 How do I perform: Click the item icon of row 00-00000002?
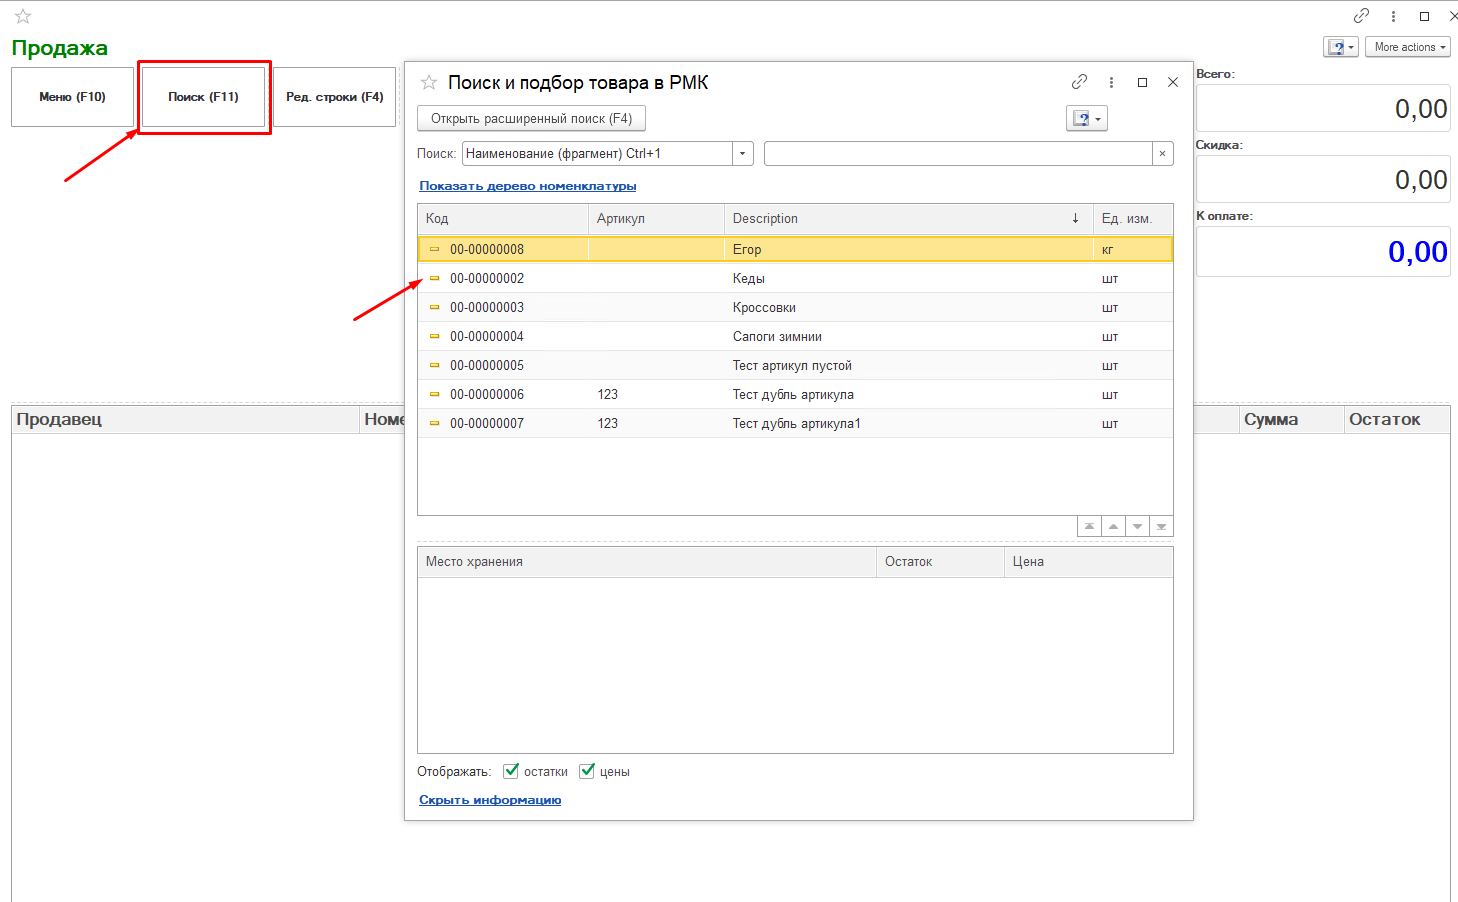coord(434,278)
